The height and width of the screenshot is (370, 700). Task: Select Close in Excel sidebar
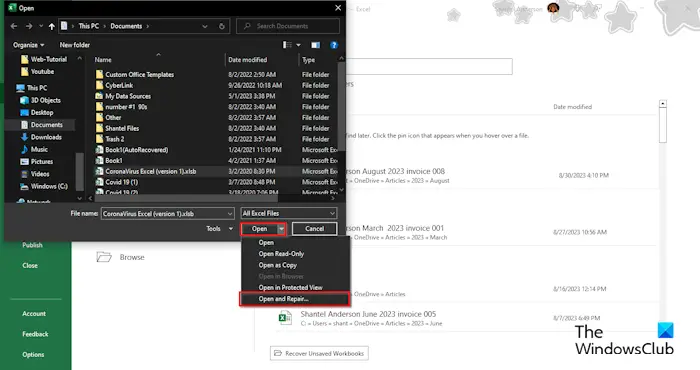(x=30, y=266)
